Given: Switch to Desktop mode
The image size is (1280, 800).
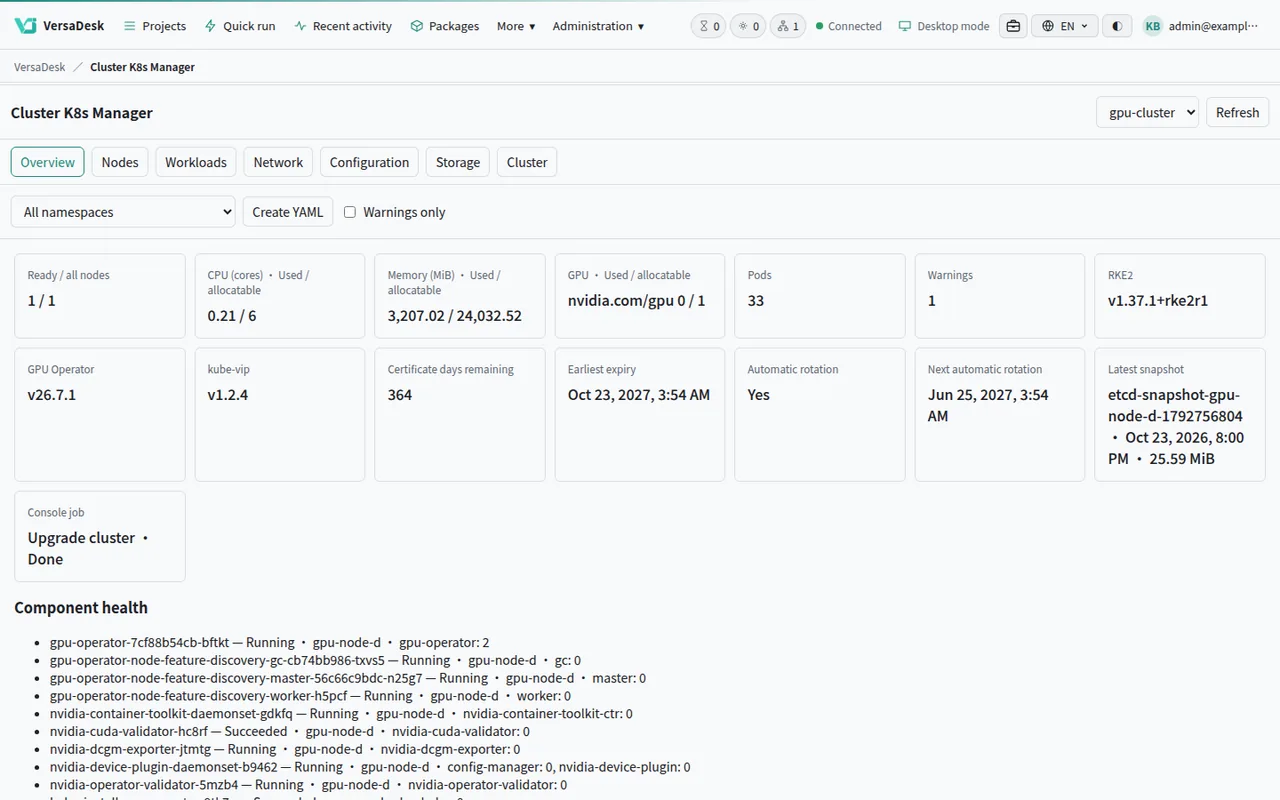Looking at the screenshot, I should pyautogui.click(x=944, y=26).
